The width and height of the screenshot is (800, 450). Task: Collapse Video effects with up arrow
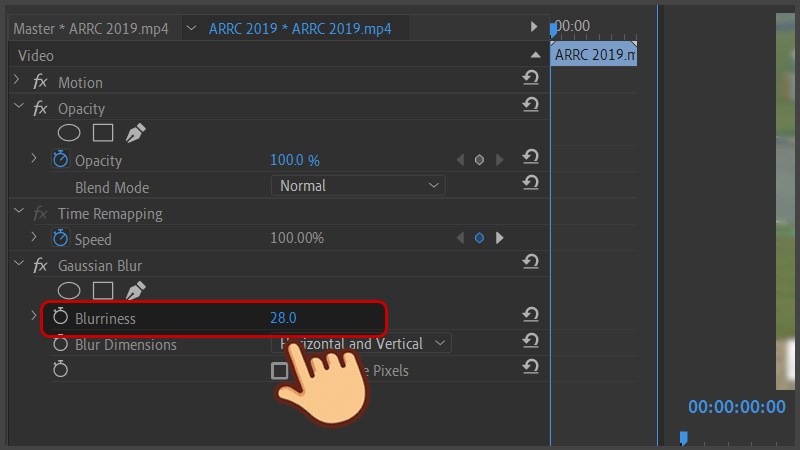[x=535, y=55]
